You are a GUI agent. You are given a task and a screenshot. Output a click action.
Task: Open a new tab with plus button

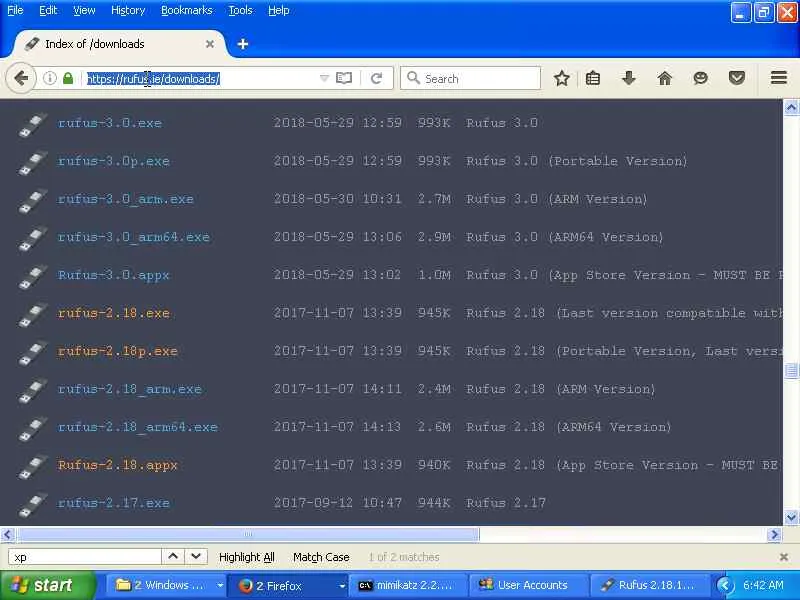(243, 44)
